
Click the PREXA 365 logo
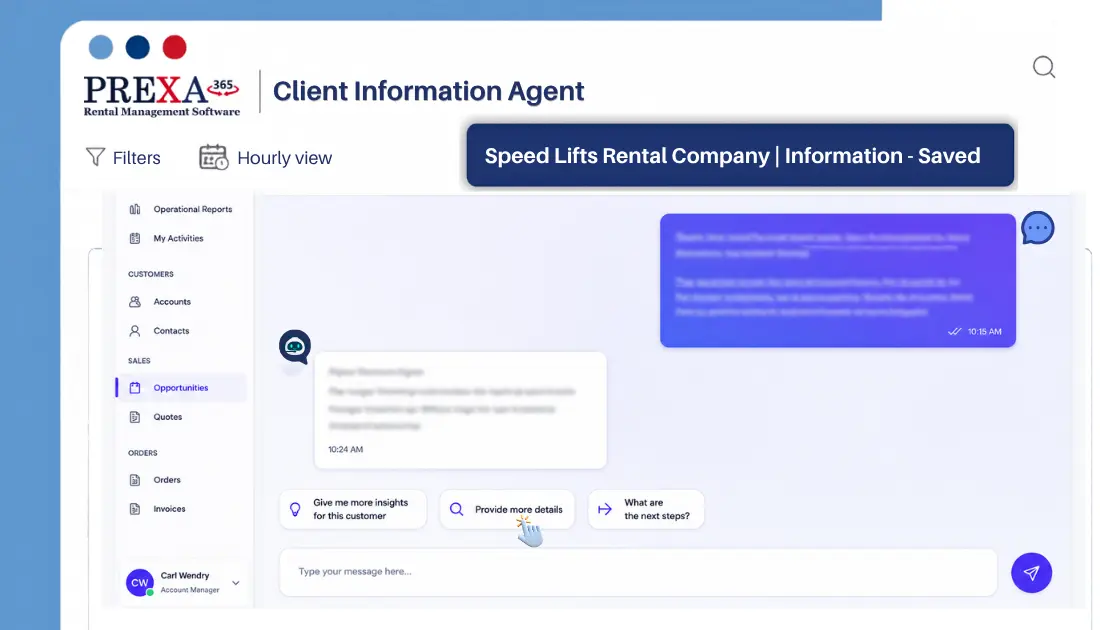[162, 95]
